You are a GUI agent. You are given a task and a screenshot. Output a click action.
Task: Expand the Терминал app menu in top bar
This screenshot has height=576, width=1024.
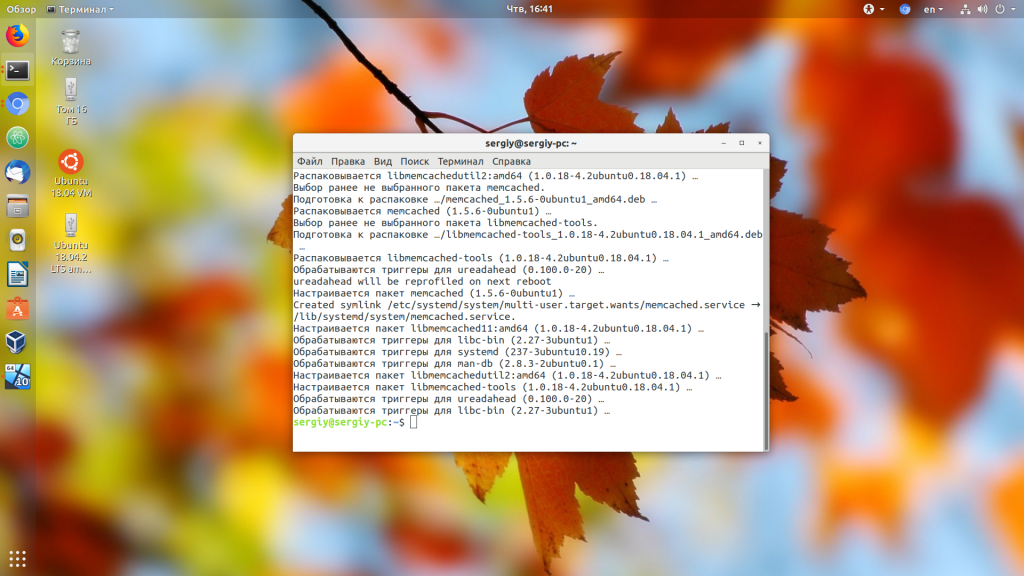tap(80, 9)
